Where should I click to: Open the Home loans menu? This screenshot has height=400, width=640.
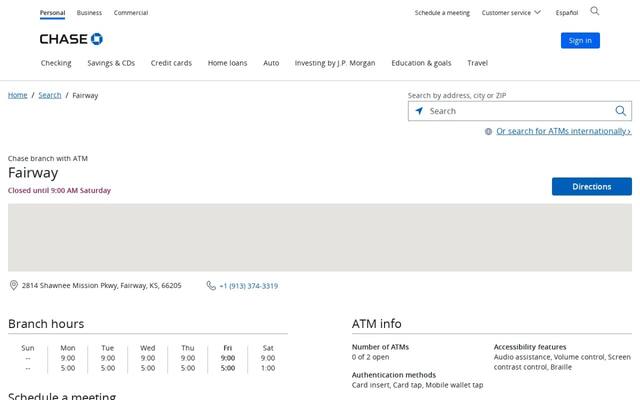tap(227, 63)
